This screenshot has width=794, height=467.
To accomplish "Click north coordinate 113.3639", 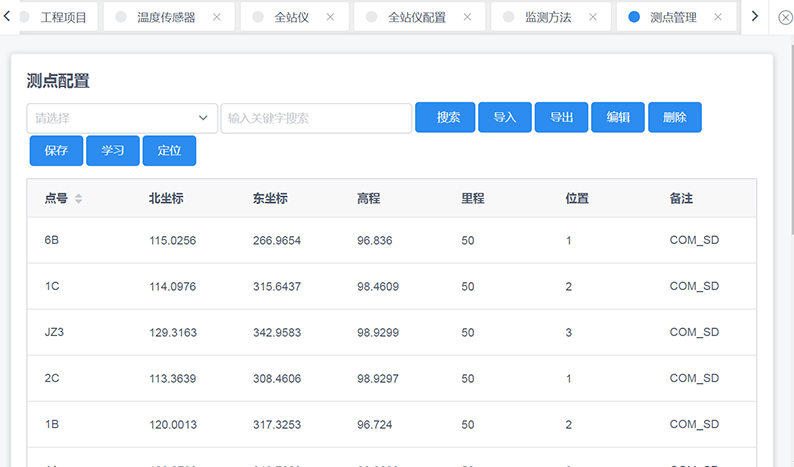I will point(173,379).
